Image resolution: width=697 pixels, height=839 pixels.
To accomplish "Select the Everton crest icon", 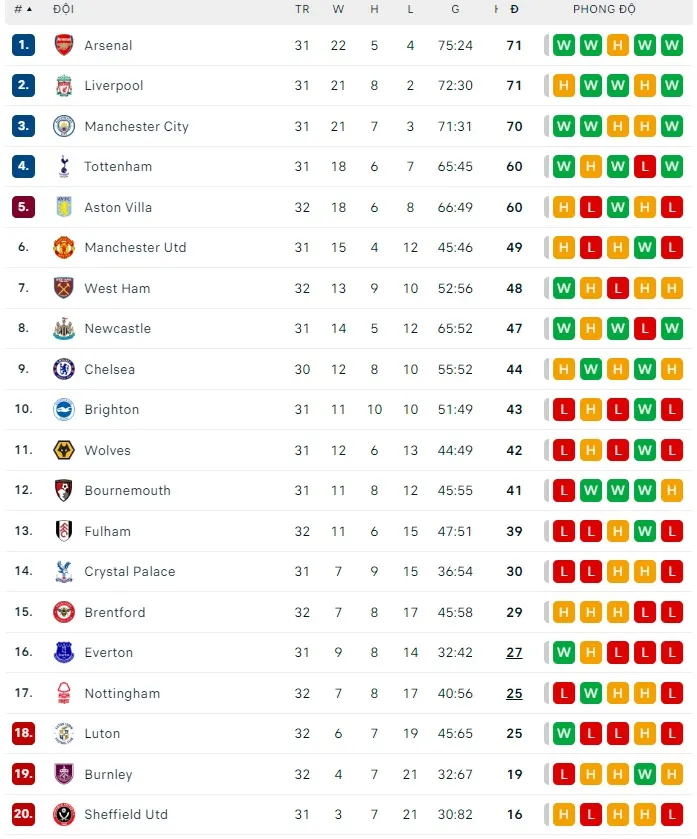I will coord(64,653).
